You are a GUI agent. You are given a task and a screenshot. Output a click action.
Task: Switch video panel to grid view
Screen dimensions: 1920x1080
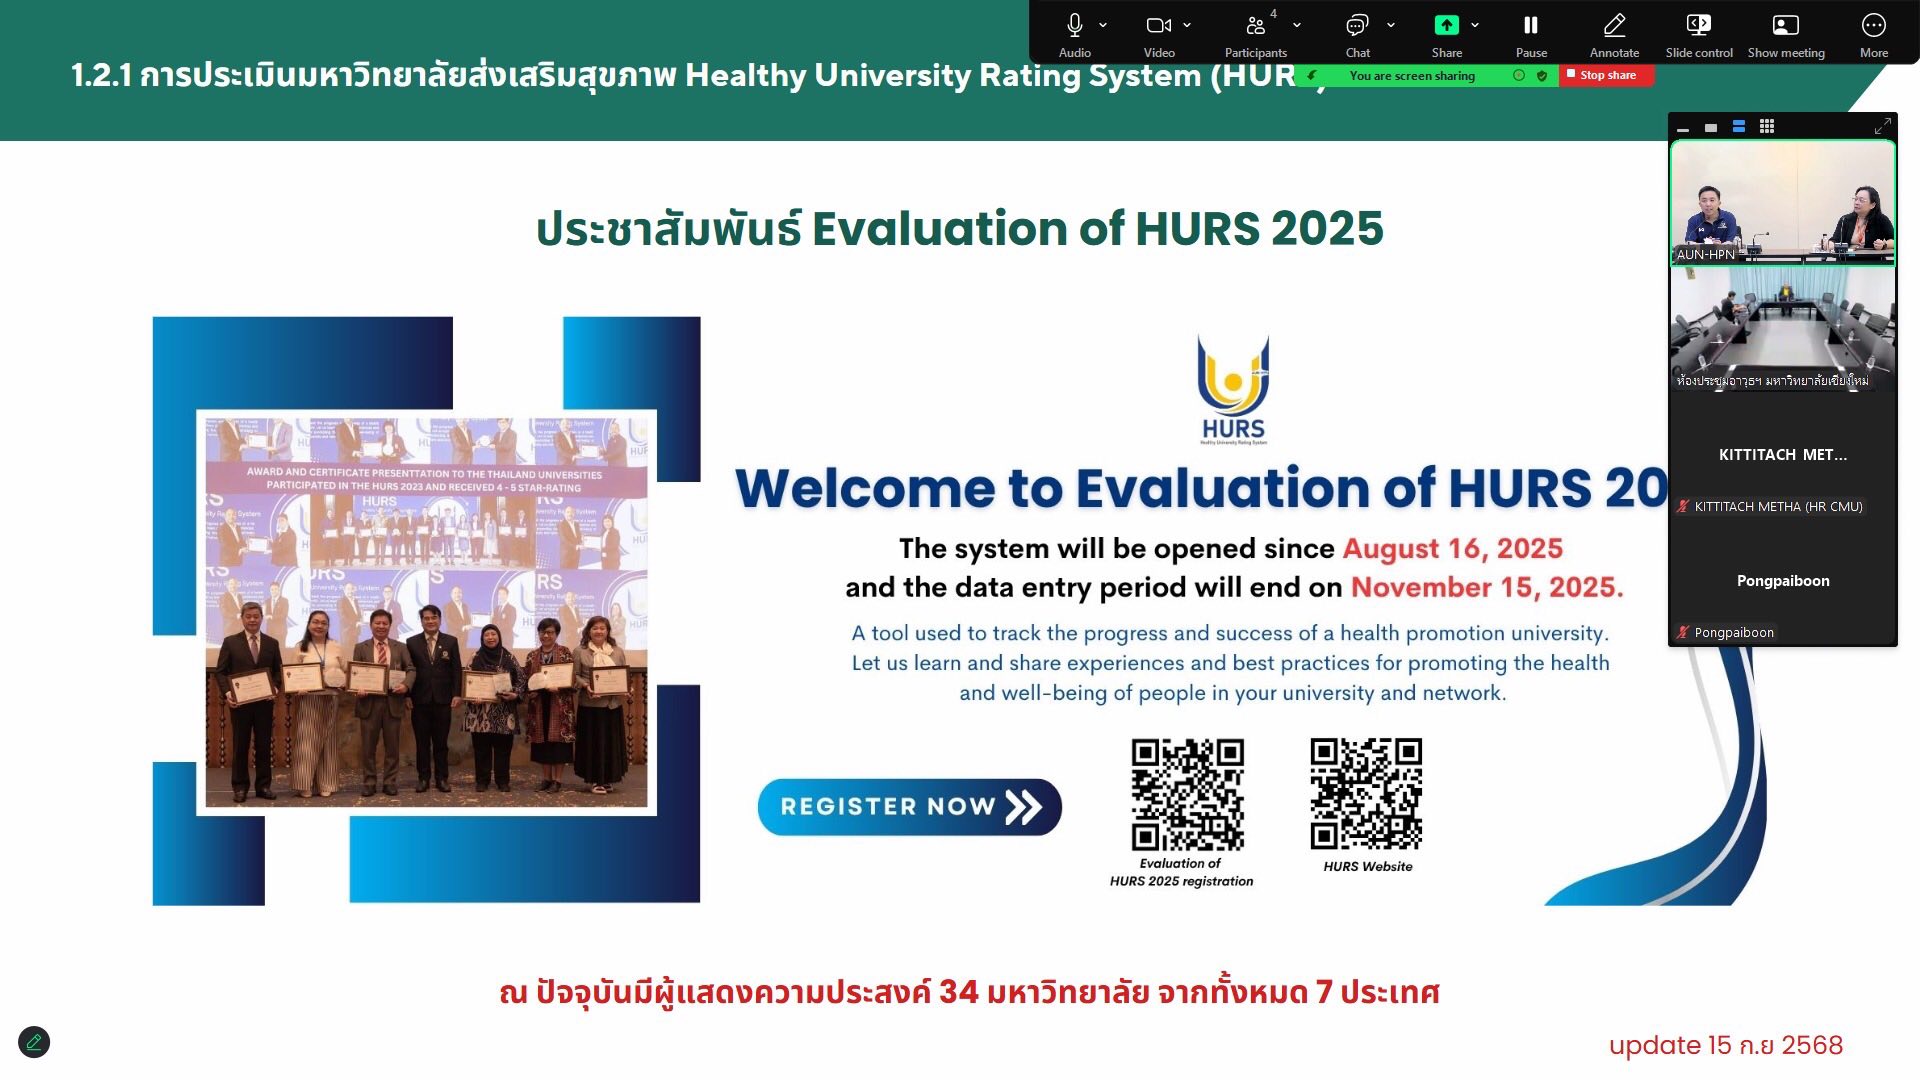(x=1767, y=127)
